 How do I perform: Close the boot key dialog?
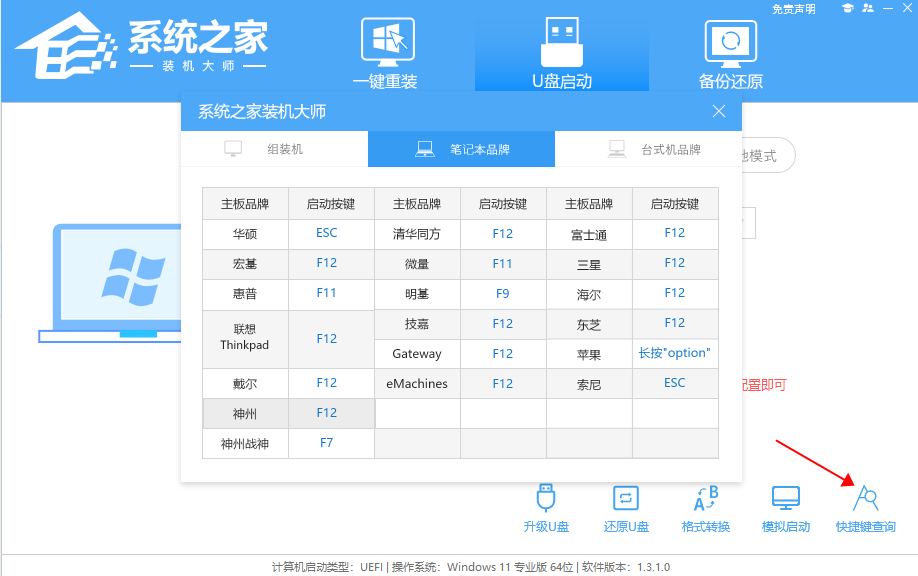[718, 111]
